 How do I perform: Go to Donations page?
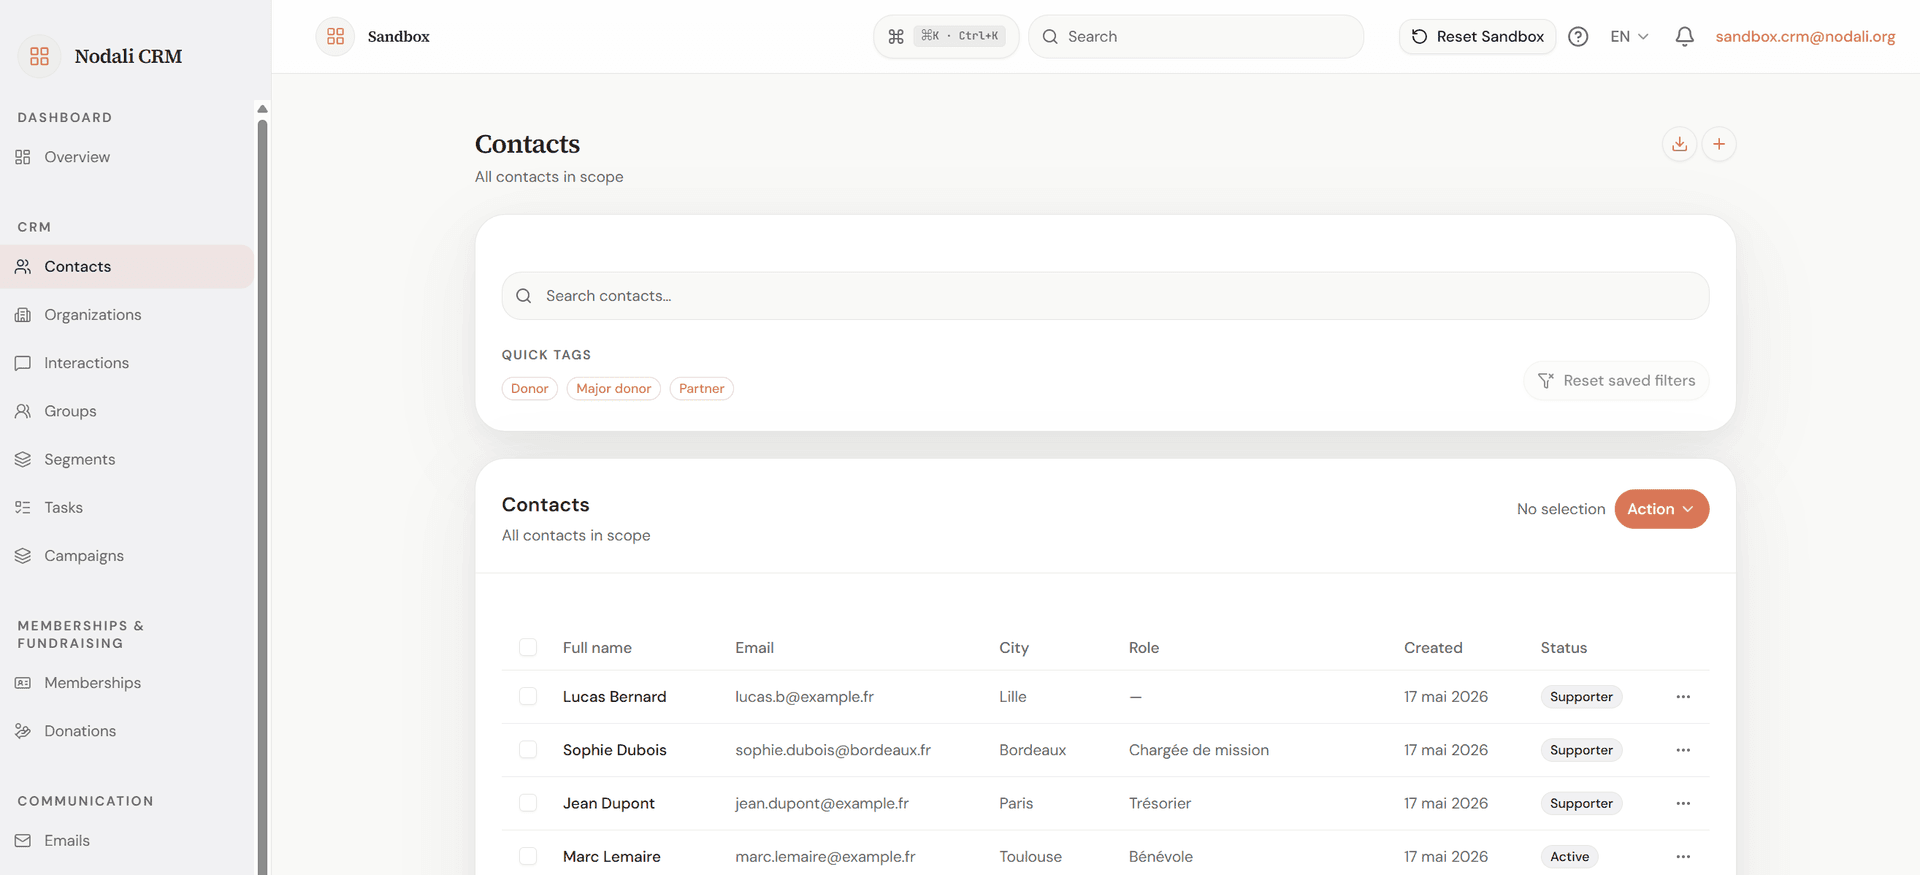click(x=127, y=731)
